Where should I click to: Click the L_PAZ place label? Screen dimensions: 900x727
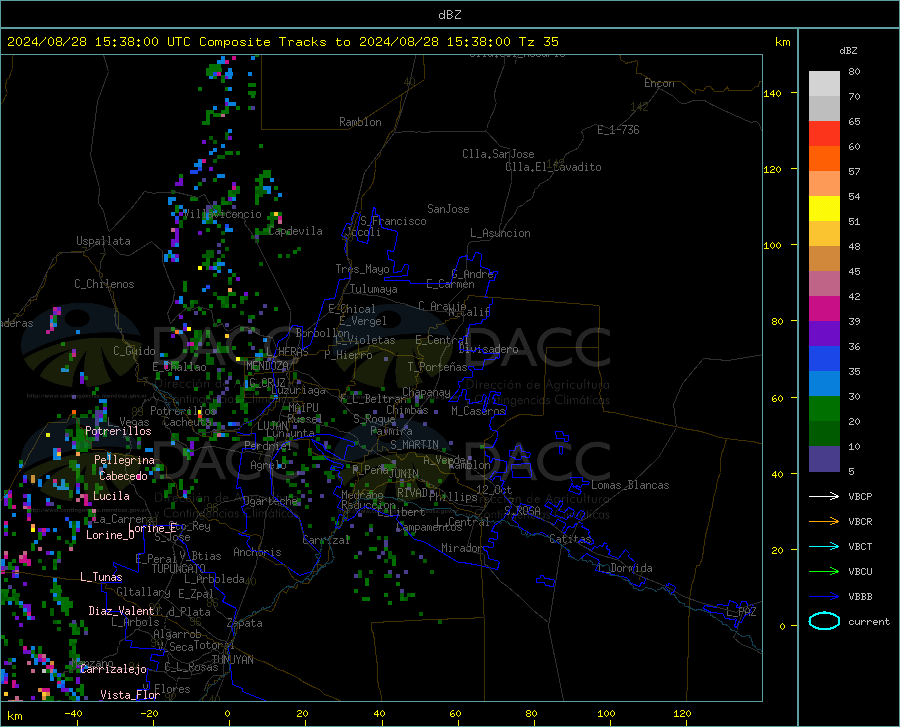(x=742, y=612)
